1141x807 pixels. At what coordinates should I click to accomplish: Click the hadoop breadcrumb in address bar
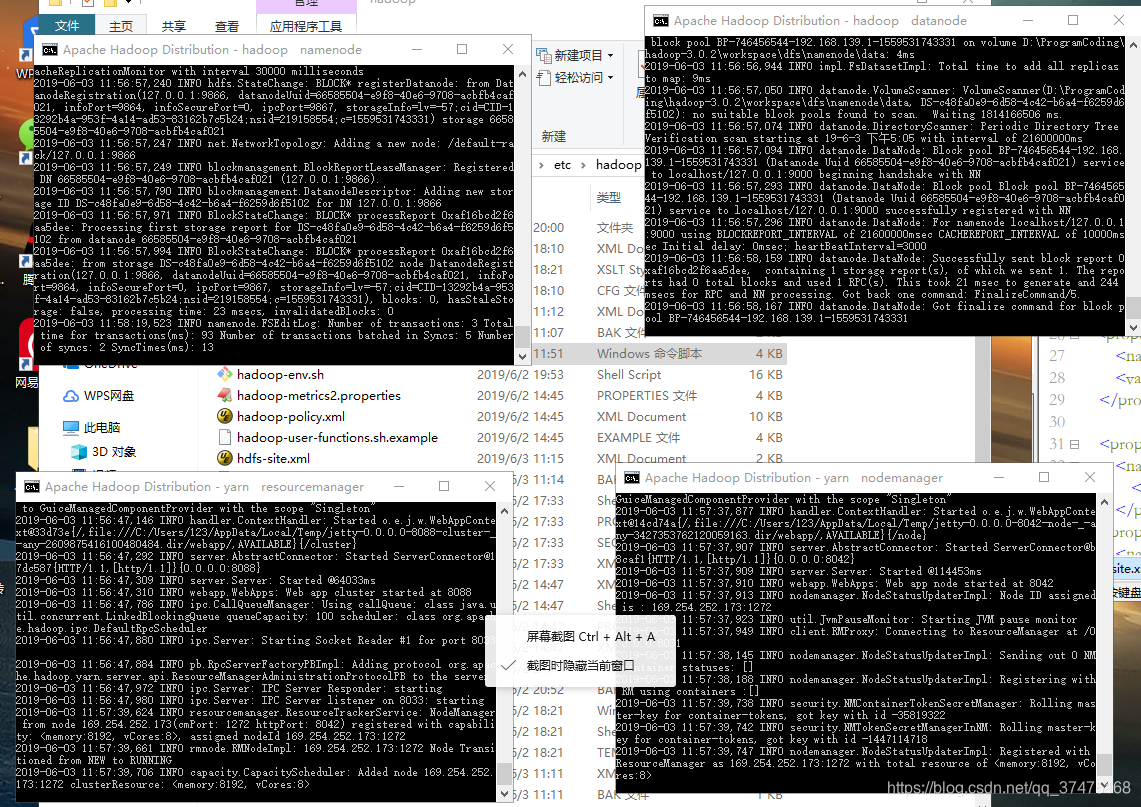click(x=619, y=165)
